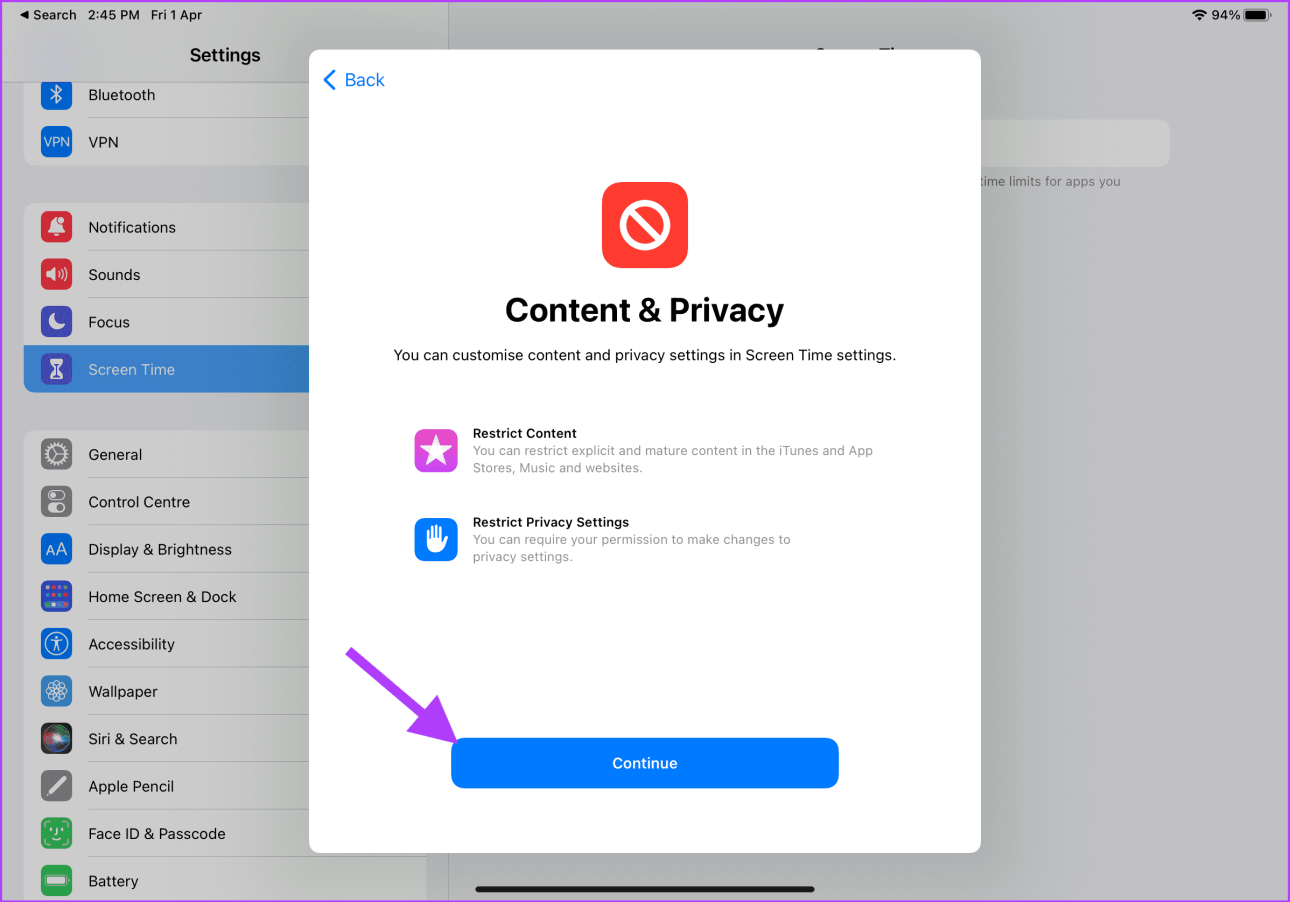Open Focus moon icon
The width and height of the screenshot is (1290, 902).
pos(57,322)
